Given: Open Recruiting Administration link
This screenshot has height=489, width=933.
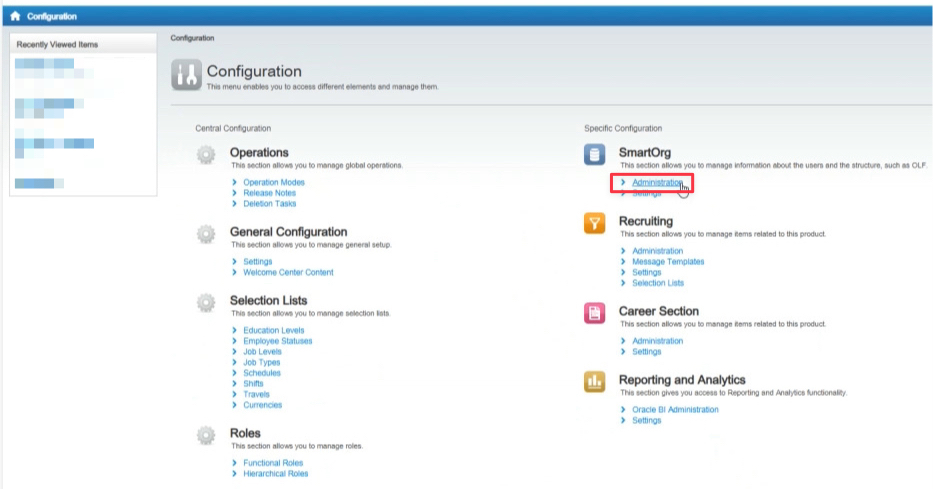Looking at the screenshot, I should pos(658,251).
